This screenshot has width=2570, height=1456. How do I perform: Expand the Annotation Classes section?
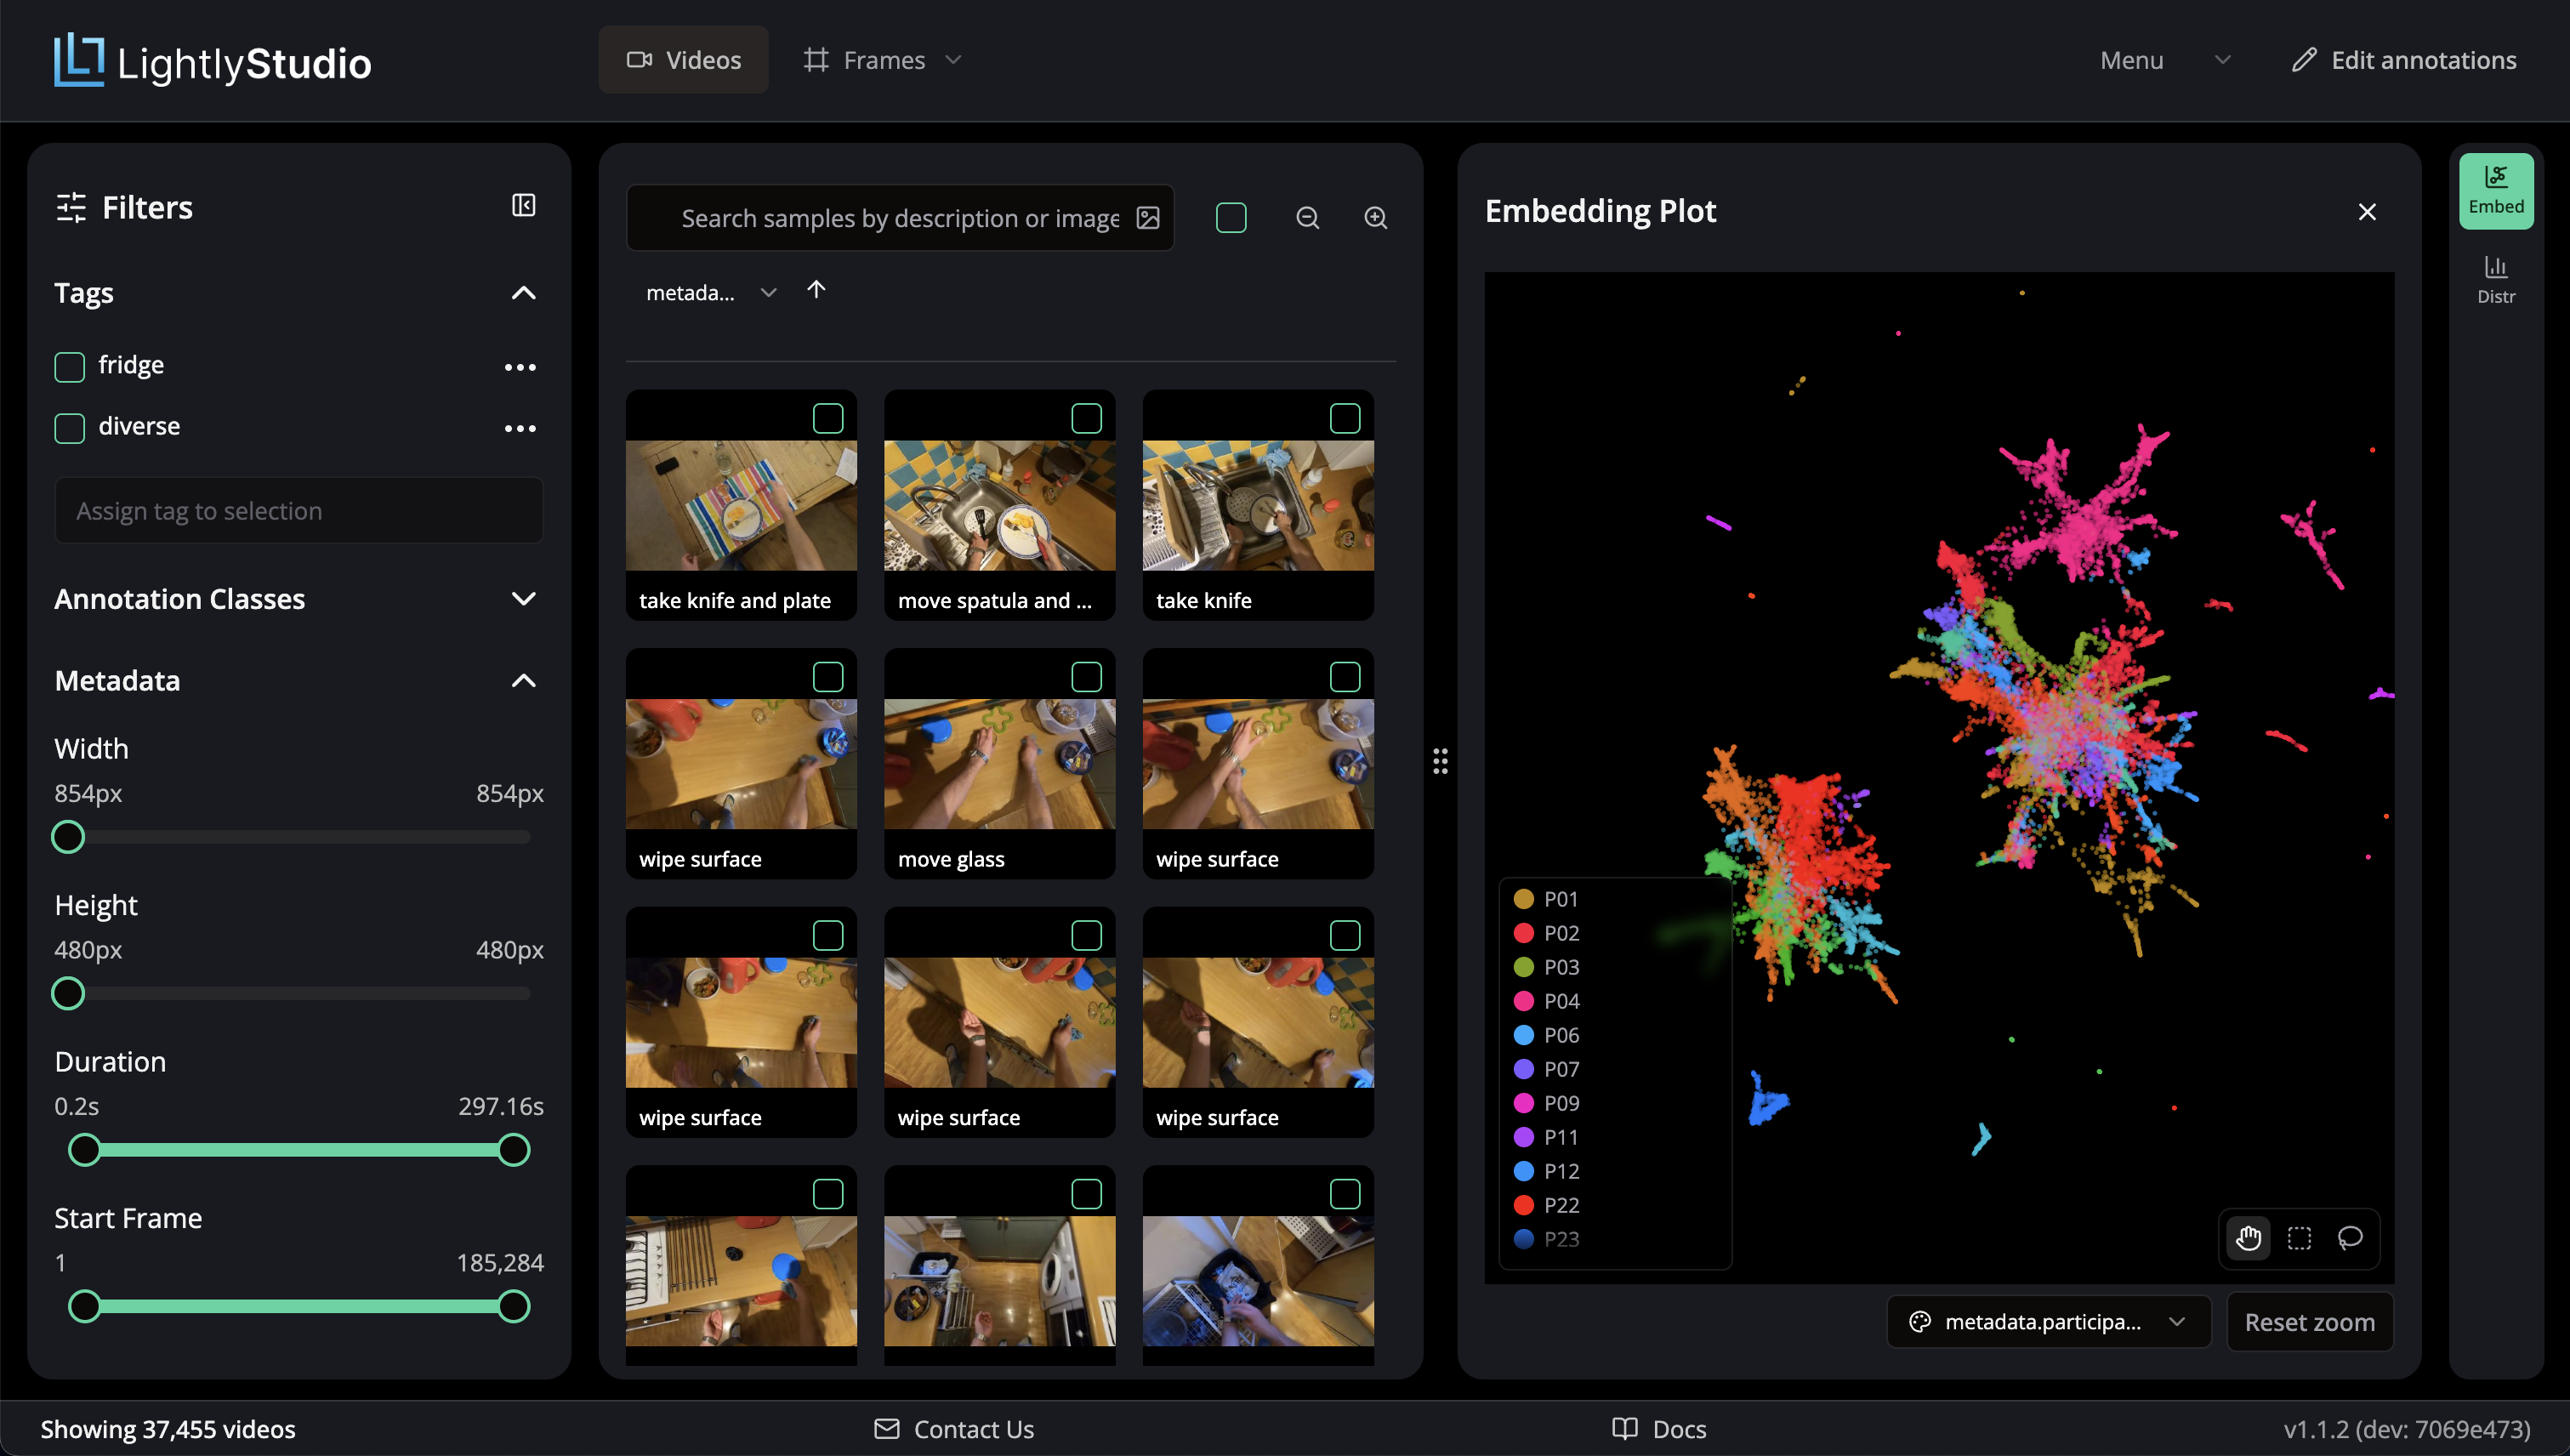pyautogui.click(x=523, y=599)
